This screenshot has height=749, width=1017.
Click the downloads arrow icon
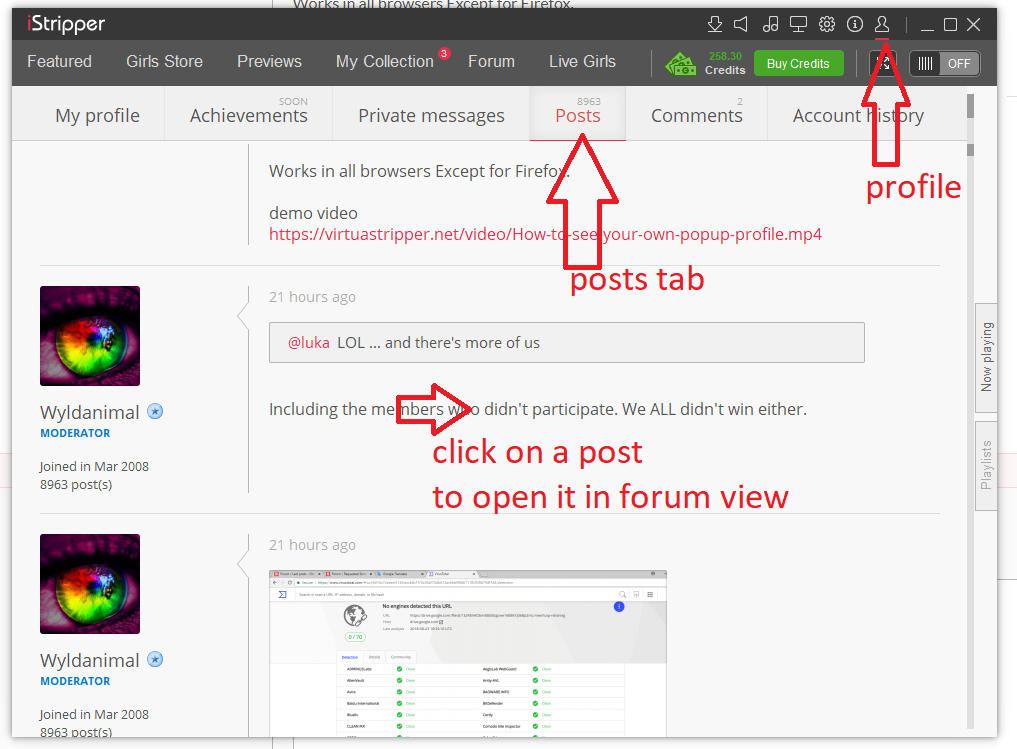[x=714, y=24]
